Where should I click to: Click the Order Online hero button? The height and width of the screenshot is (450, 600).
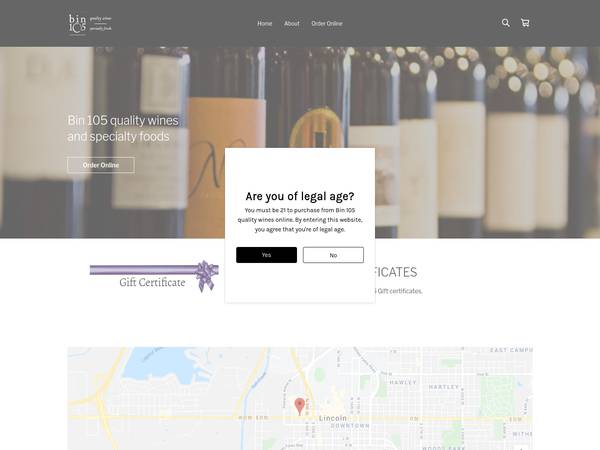101,165
